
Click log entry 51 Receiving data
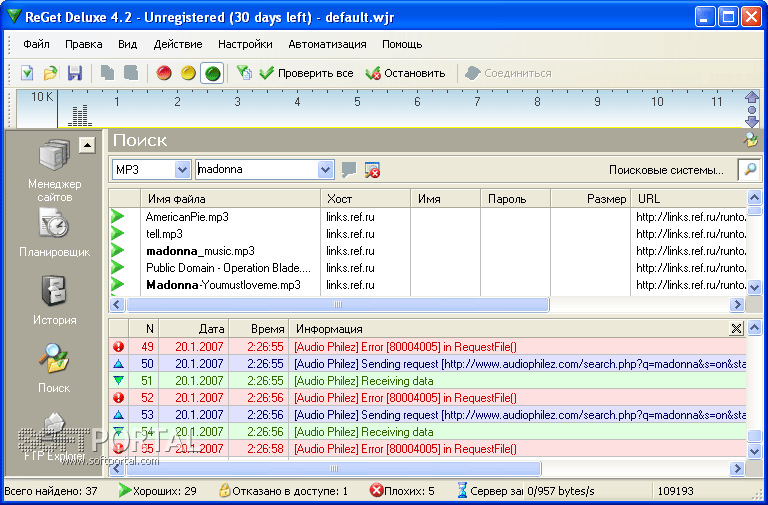coord(428,381)
